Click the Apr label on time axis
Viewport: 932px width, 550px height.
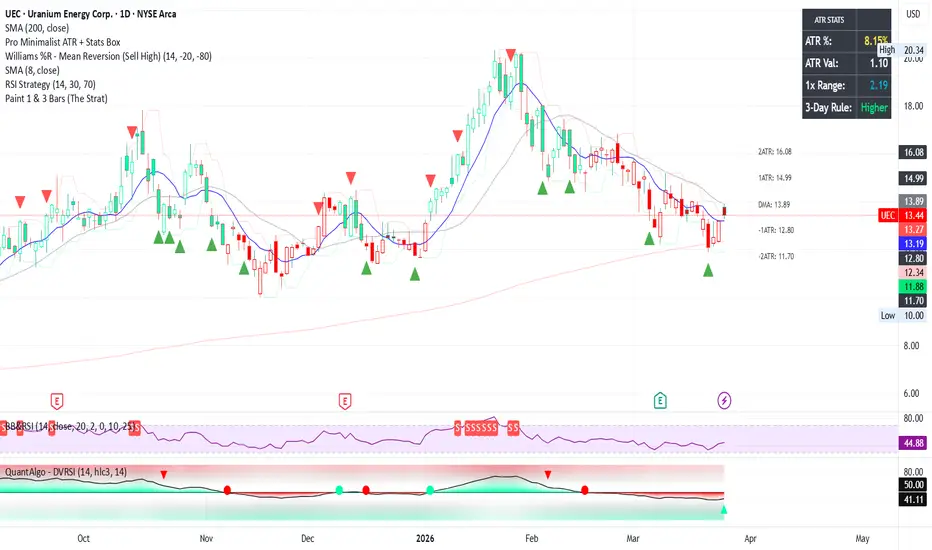pyautogui.click(x=751, y=538)
